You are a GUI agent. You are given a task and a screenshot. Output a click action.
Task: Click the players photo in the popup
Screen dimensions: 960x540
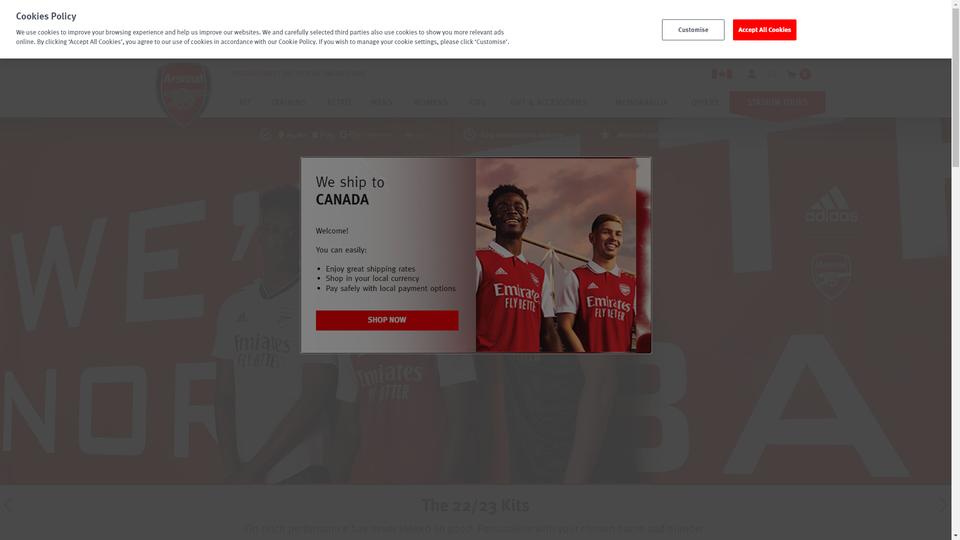tap(556, 255)
